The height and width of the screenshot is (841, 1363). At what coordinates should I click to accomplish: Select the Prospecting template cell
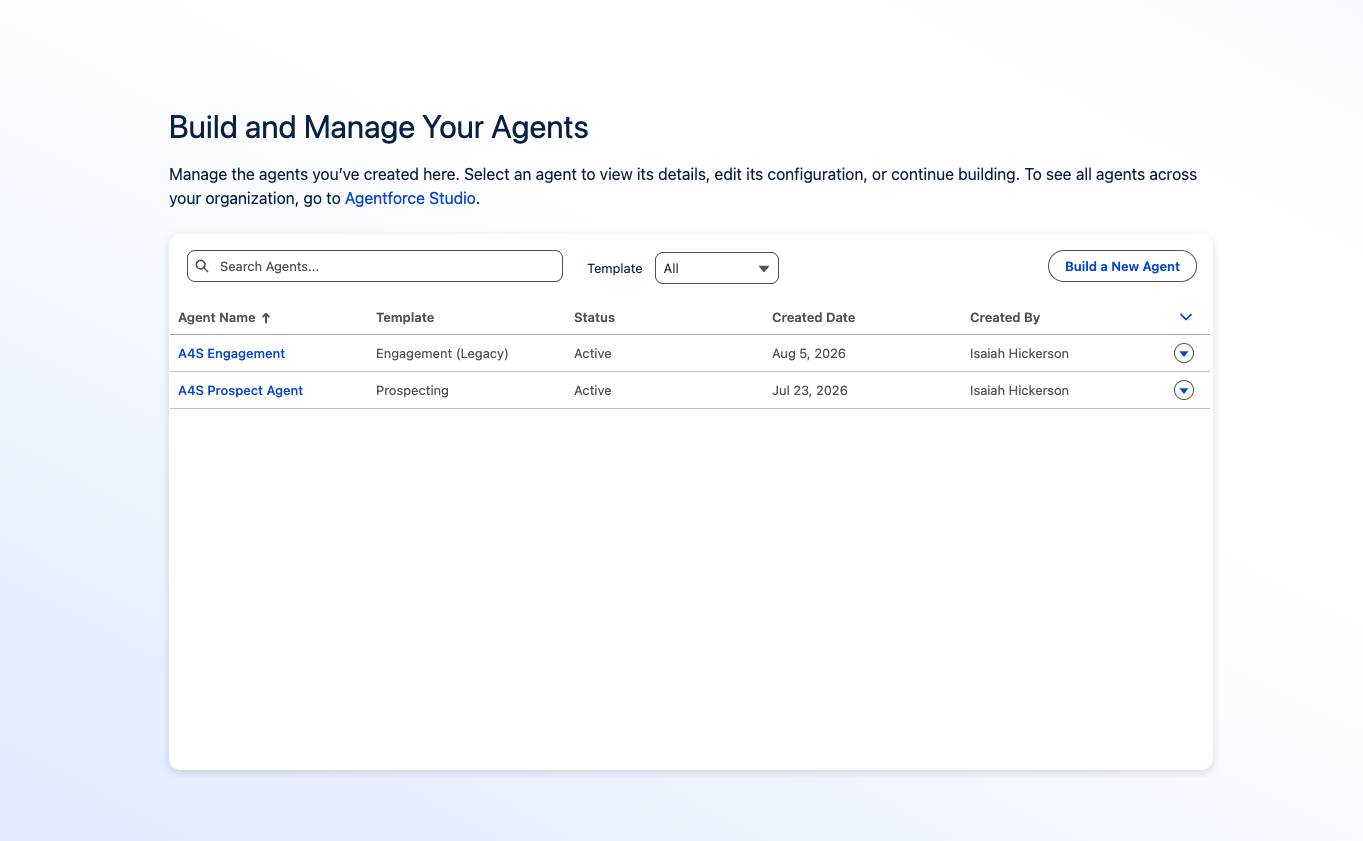pyautogui.click(x=412, y=390)
